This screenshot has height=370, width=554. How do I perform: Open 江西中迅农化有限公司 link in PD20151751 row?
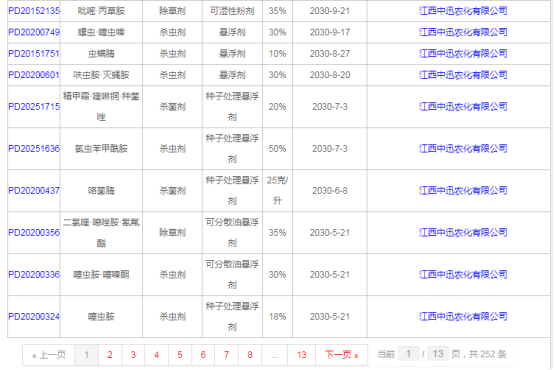(463, 53)
